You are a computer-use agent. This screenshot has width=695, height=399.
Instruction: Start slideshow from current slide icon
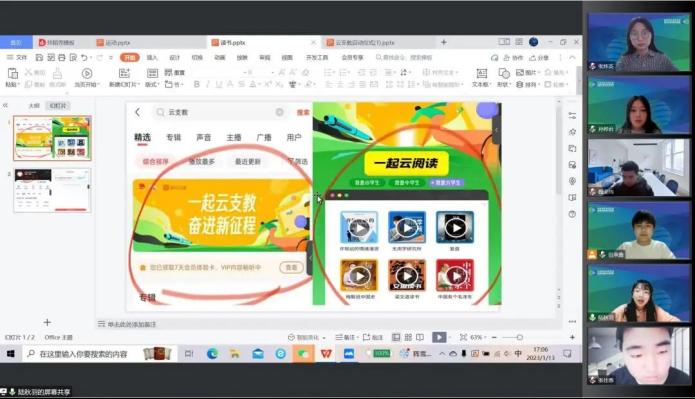point(87,73)
